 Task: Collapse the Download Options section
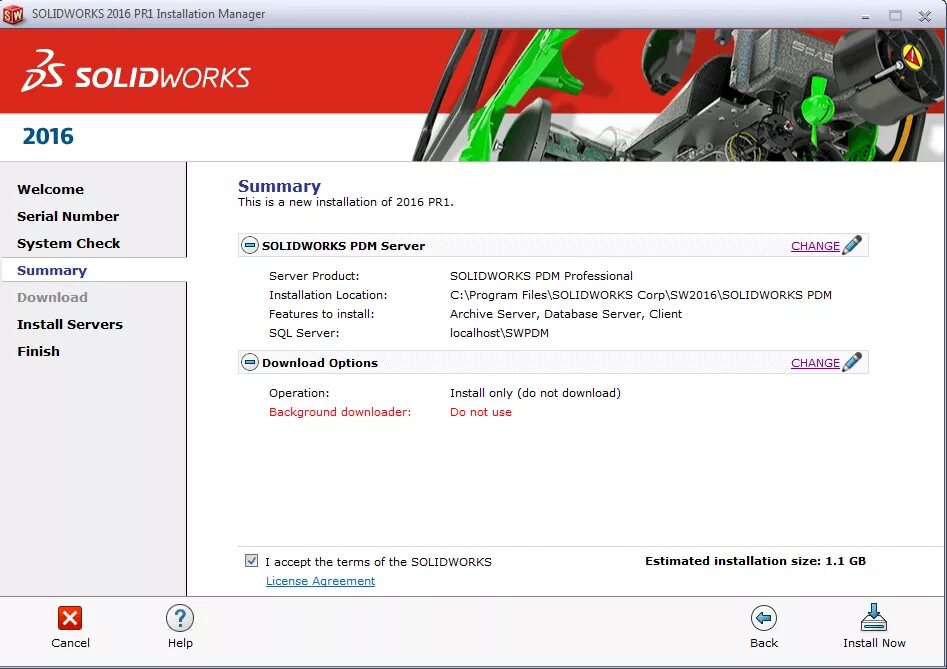(x=249, y=362)
